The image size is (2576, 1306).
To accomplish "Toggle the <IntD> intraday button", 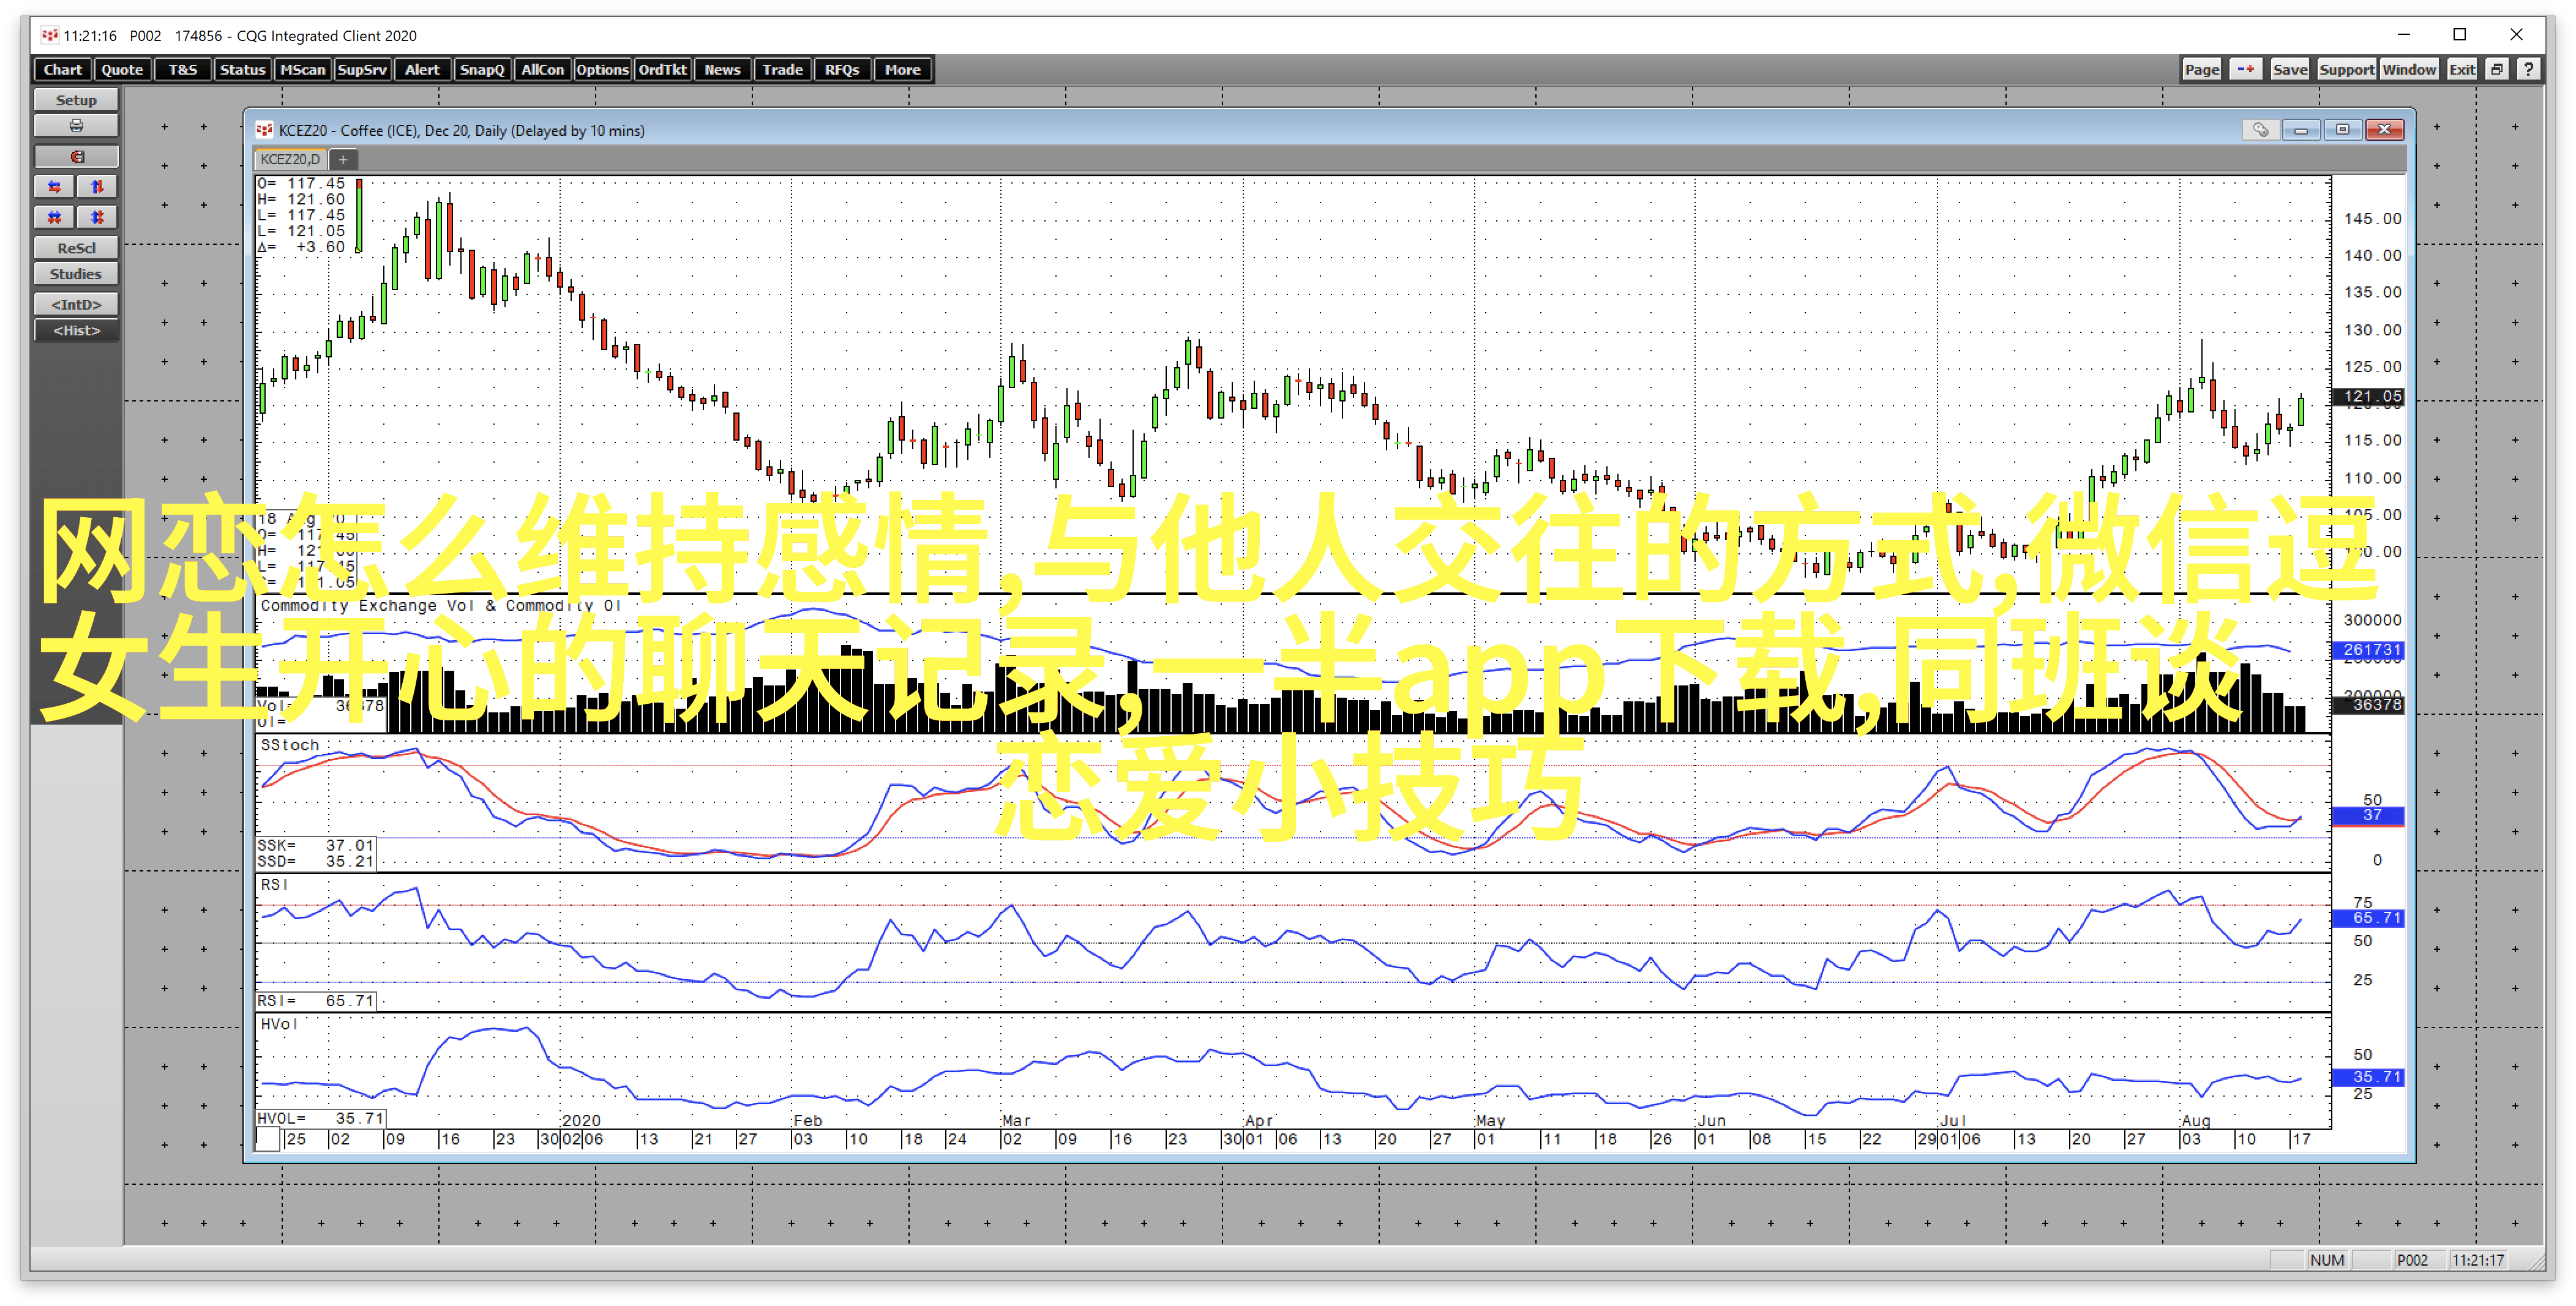I will [x=76, y=305].
